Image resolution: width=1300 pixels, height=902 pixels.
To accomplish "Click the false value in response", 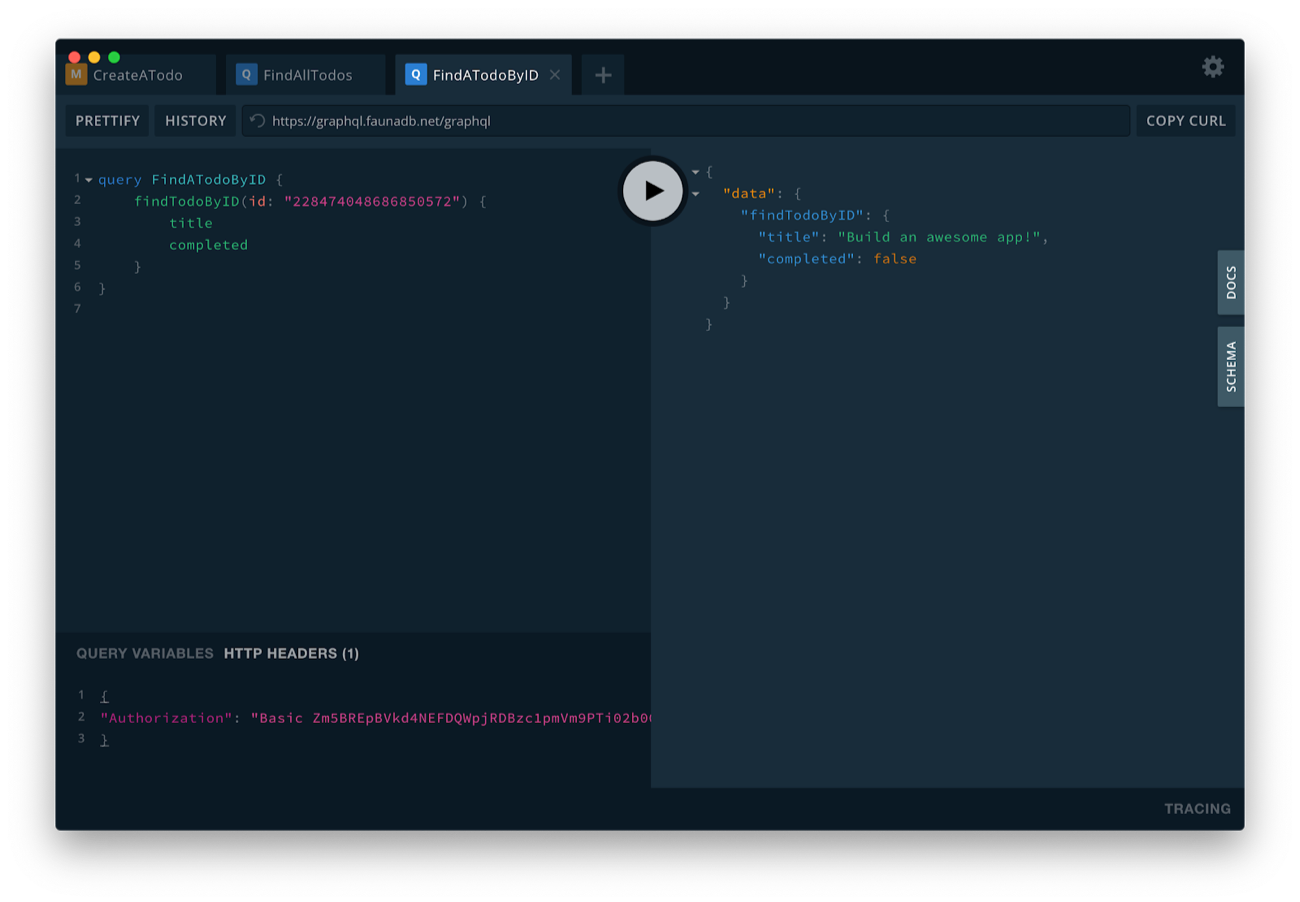I will pyautogui.click(x=895, y=259).
